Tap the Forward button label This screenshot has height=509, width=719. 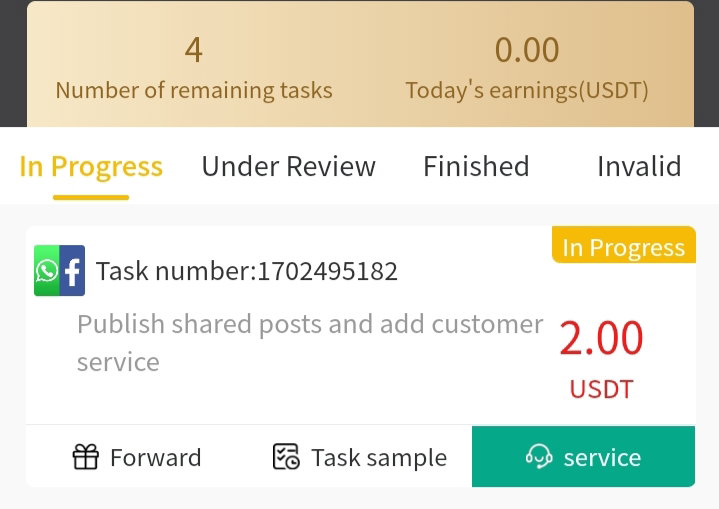[x=155, y=458]
